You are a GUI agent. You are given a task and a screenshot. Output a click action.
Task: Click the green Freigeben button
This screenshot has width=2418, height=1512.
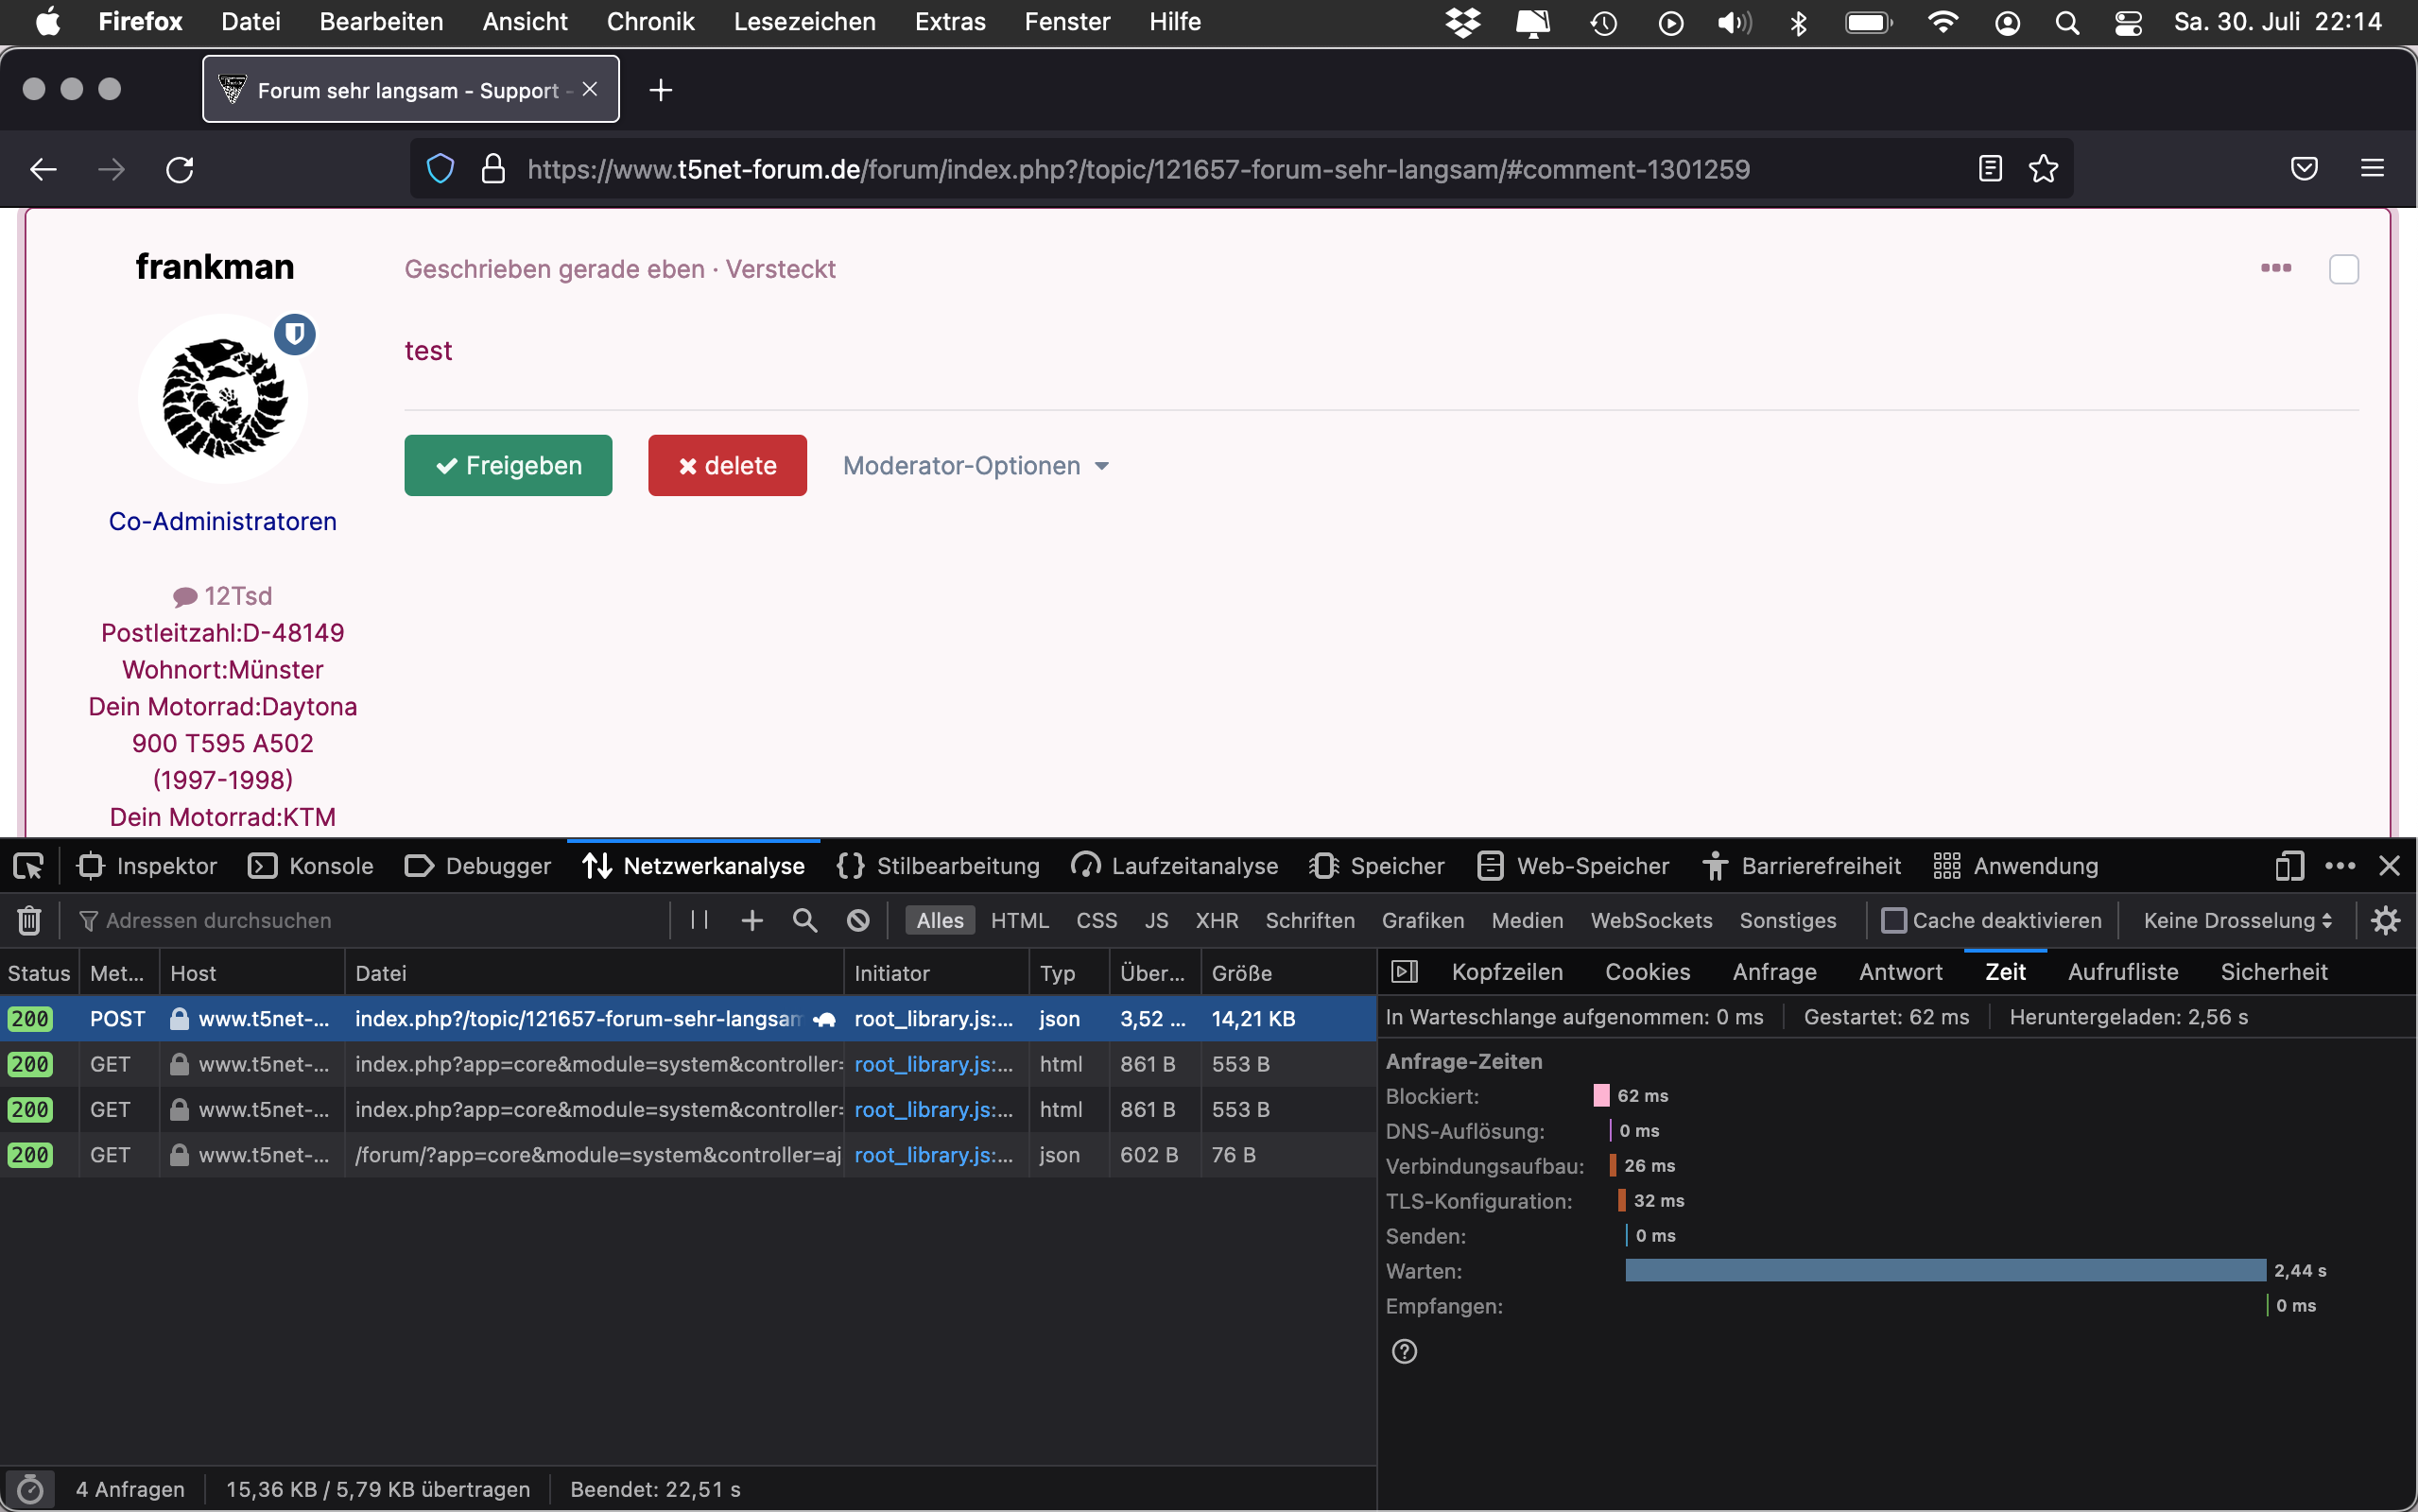pyautogui.click(x=508, y=466)
